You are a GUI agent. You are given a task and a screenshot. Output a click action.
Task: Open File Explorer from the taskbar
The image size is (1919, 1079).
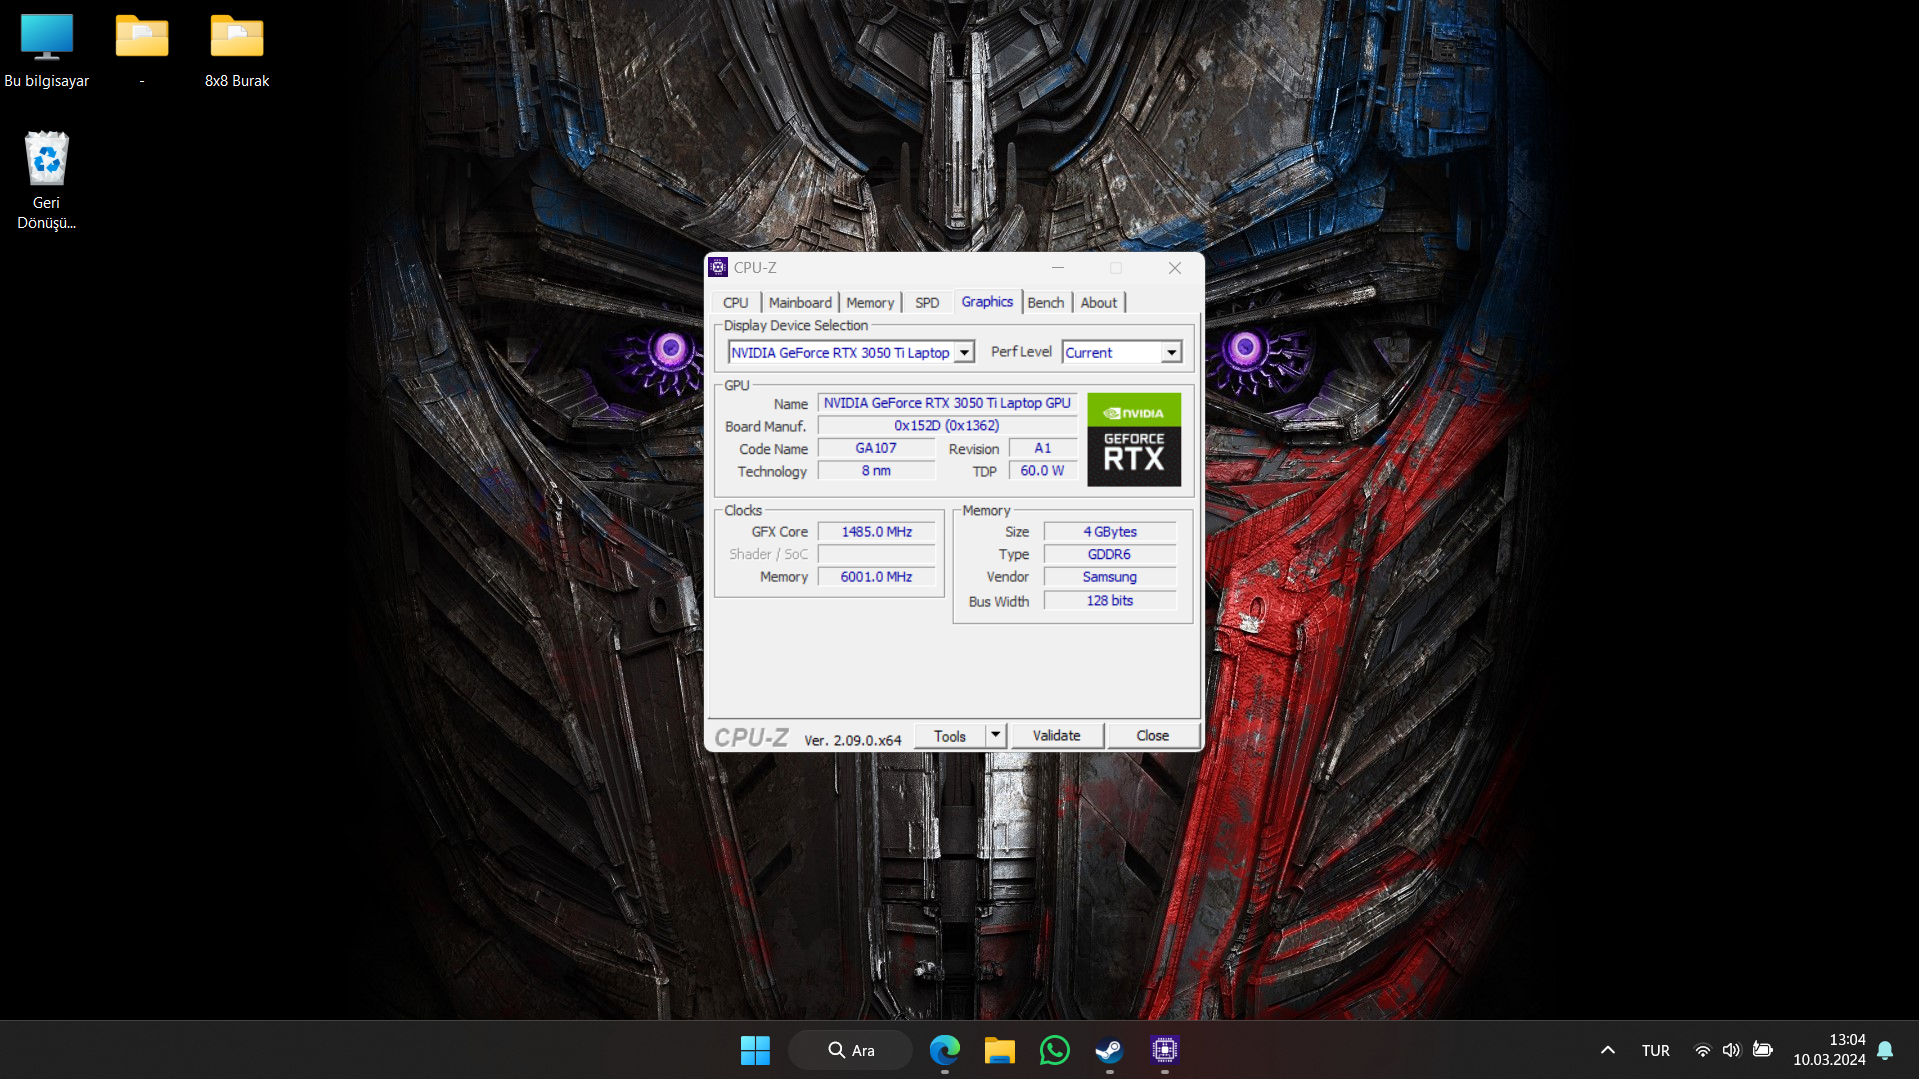tap(999, 1050)
